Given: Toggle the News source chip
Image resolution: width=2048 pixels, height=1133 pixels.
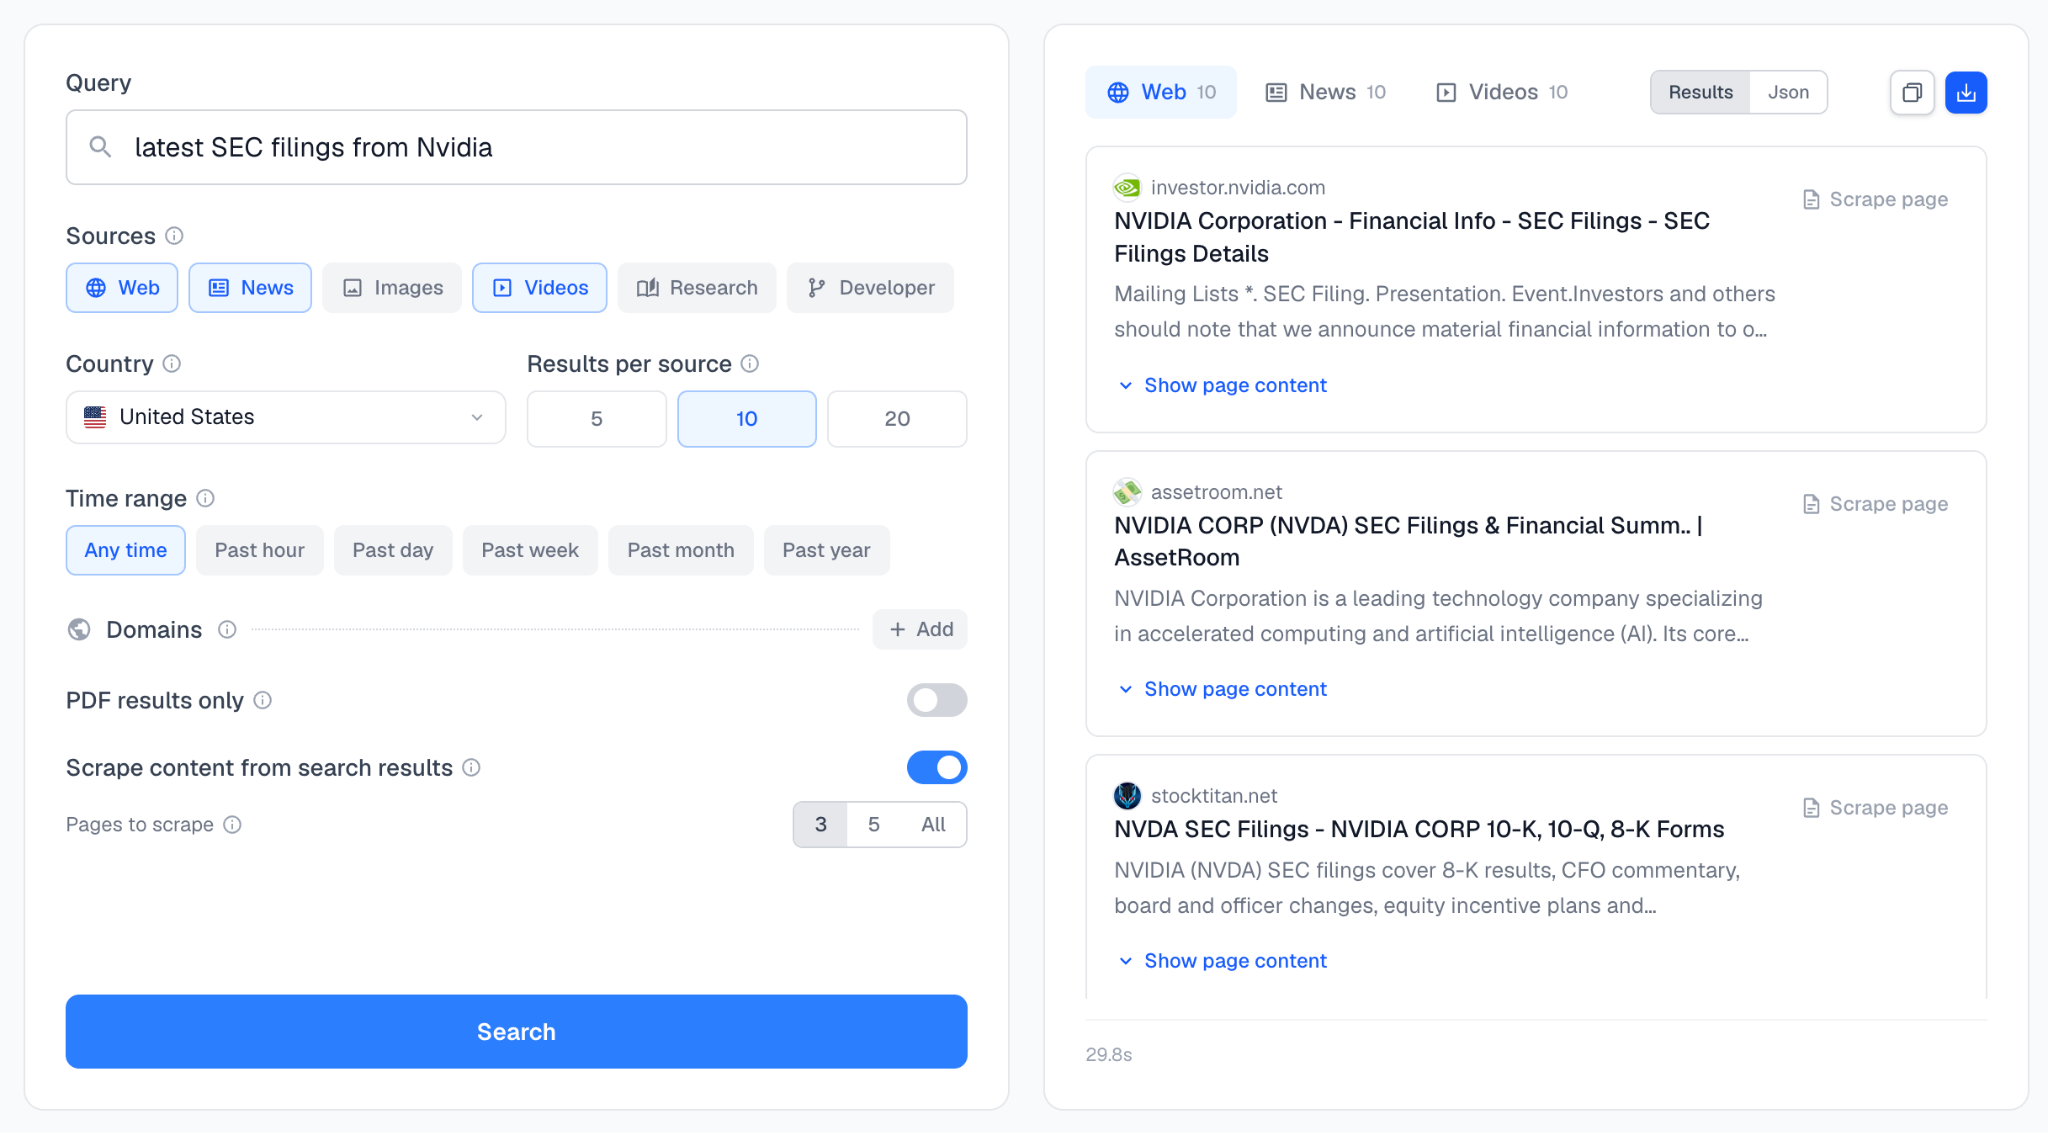Looking at the screenshot, I should coord(250,288).
